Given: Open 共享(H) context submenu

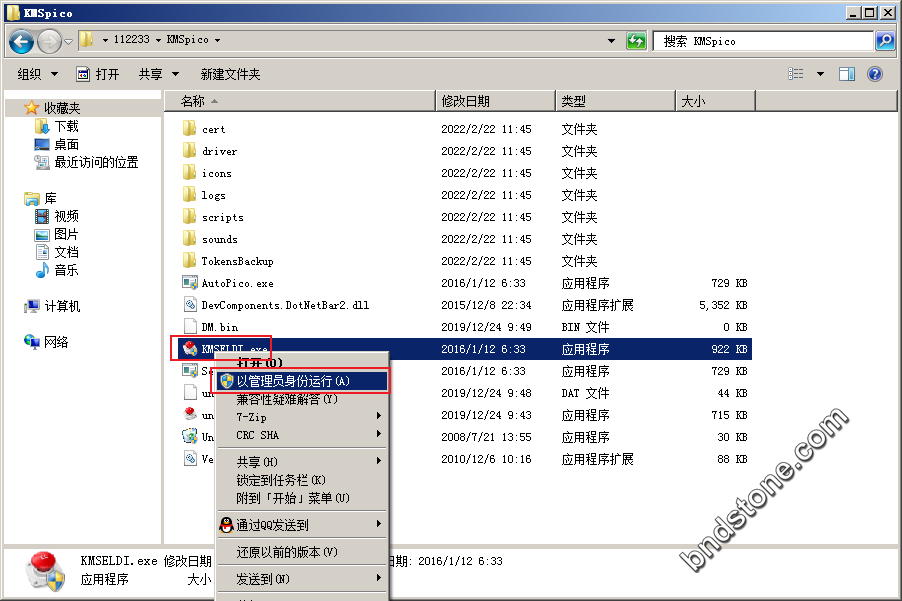Looking at the screenshot, I should [x=302, y=462].
